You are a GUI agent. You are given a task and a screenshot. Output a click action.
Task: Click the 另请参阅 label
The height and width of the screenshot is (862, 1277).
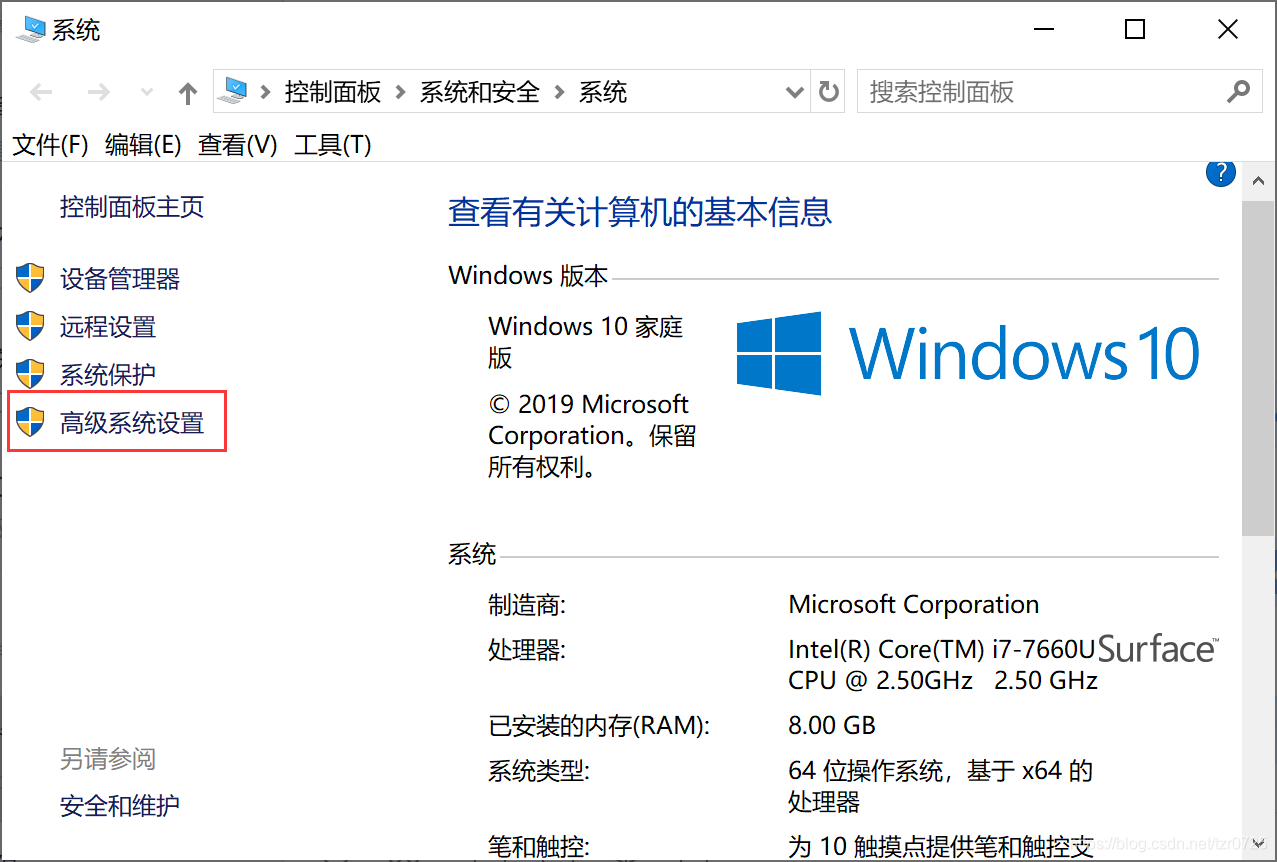[x=108, y=759]
